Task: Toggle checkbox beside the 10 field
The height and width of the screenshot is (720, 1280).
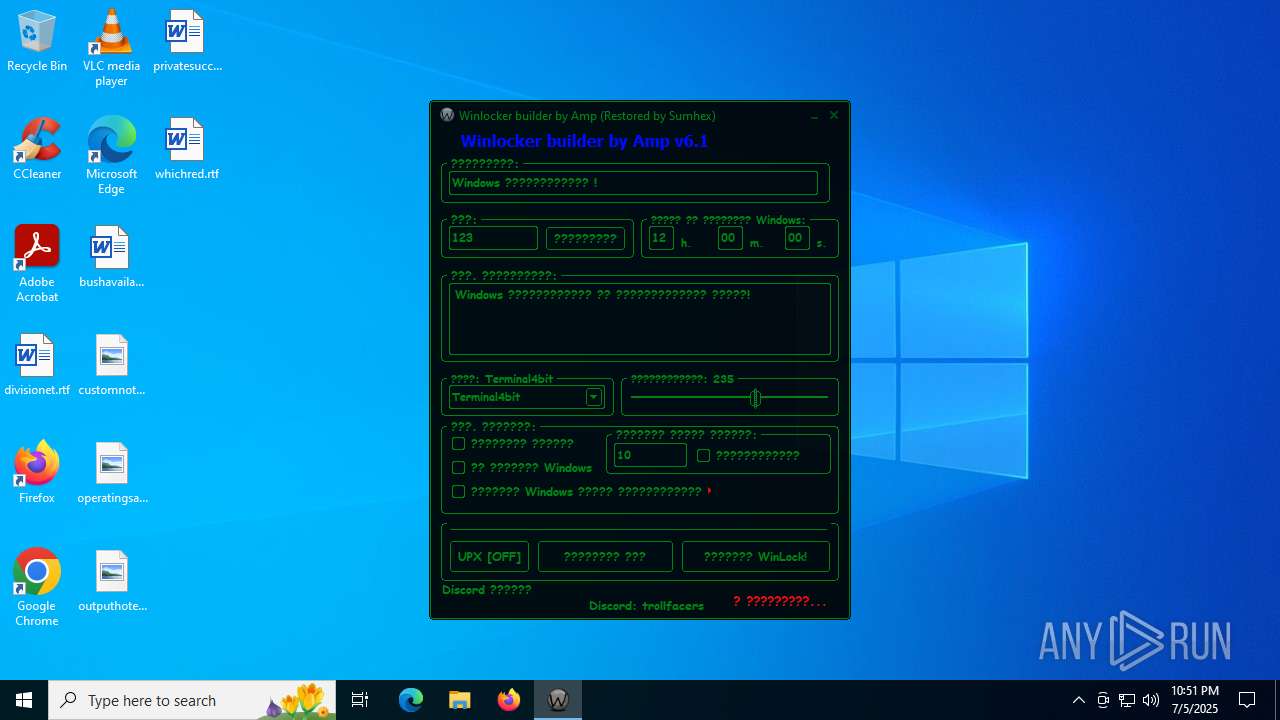Action: tap(703, 455)
